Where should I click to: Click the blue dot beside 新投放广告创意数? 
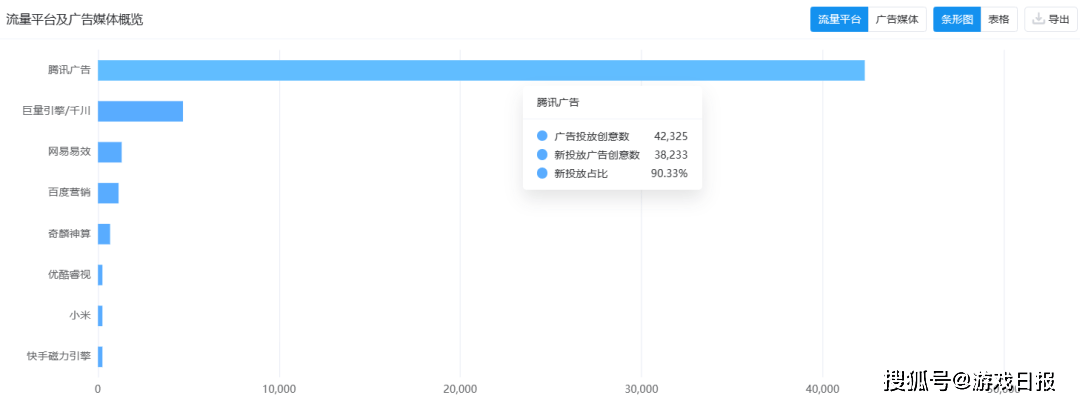[542, 155]
